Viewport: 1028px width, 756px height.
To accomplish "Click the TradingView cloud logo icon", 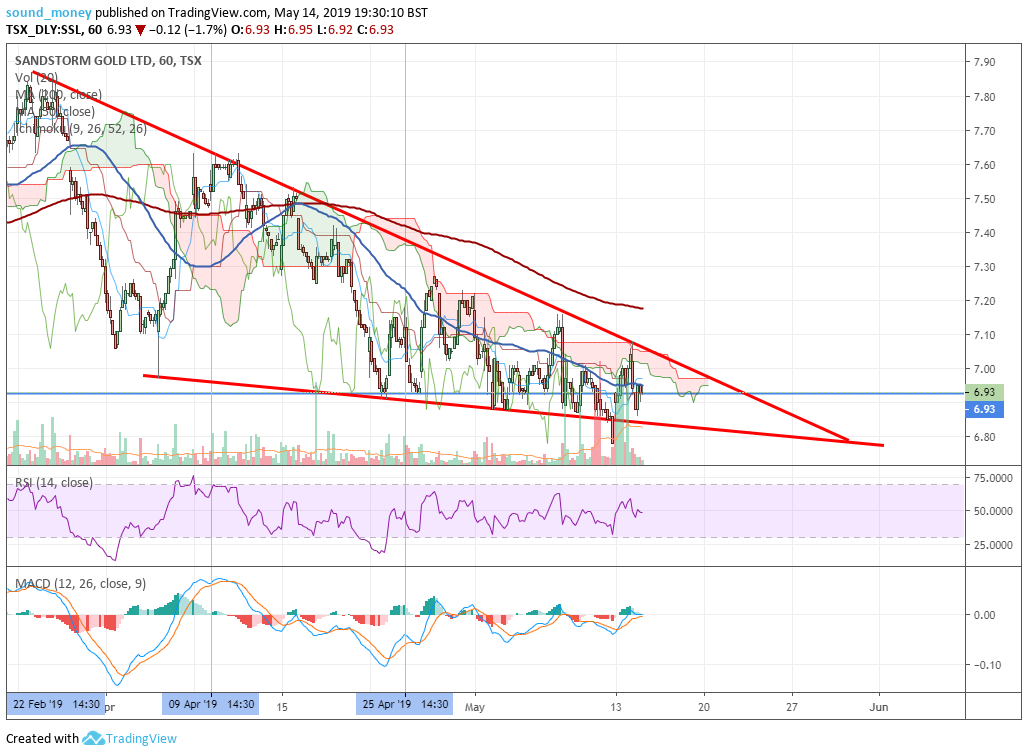I will pos(93,738).
